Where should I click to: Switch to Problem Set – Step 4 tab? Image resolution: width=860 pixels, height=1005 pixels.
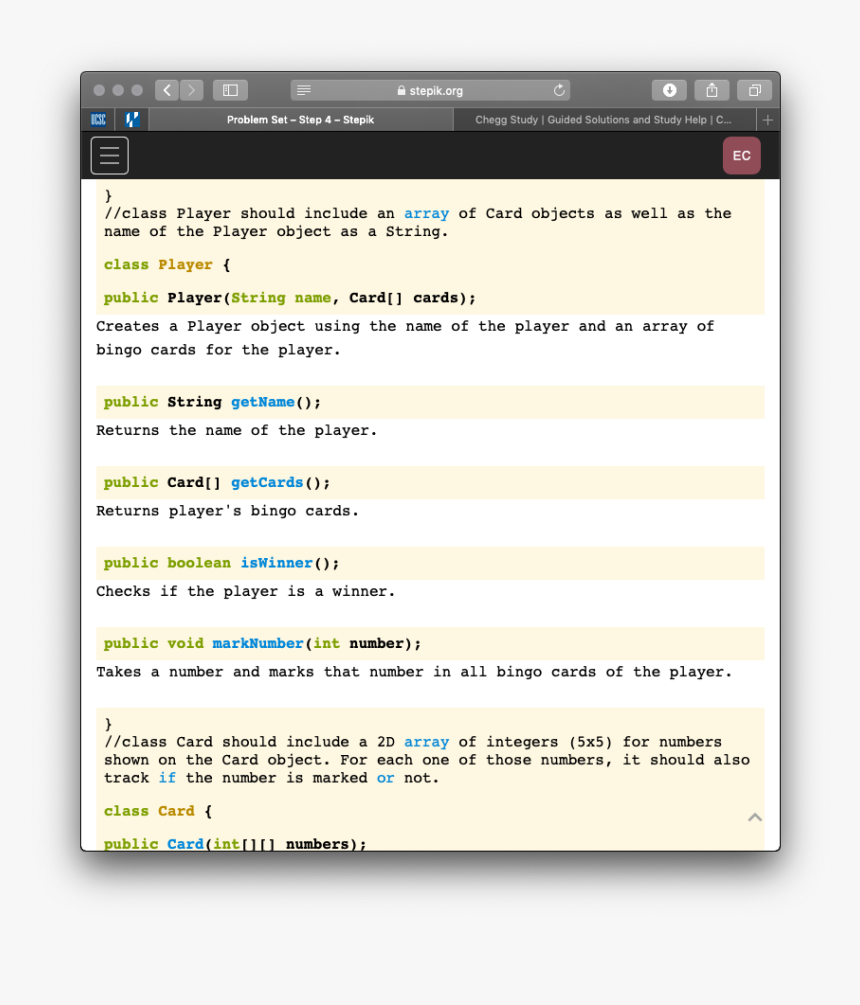click(301, 120)
